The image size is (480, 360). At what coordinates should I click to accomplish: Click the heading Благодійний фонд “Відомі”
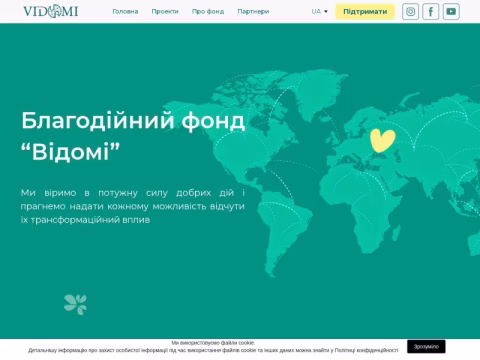pos(133,136)
